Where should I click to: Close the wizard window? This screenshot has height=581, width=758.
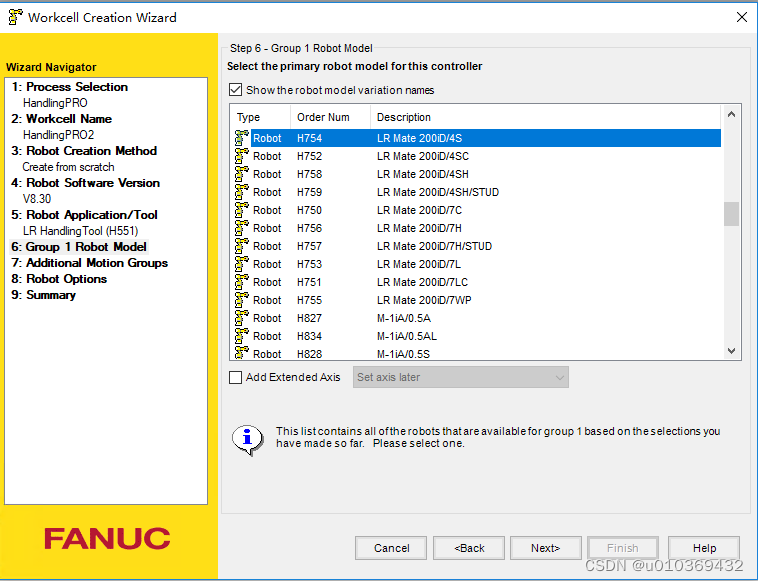742,17
